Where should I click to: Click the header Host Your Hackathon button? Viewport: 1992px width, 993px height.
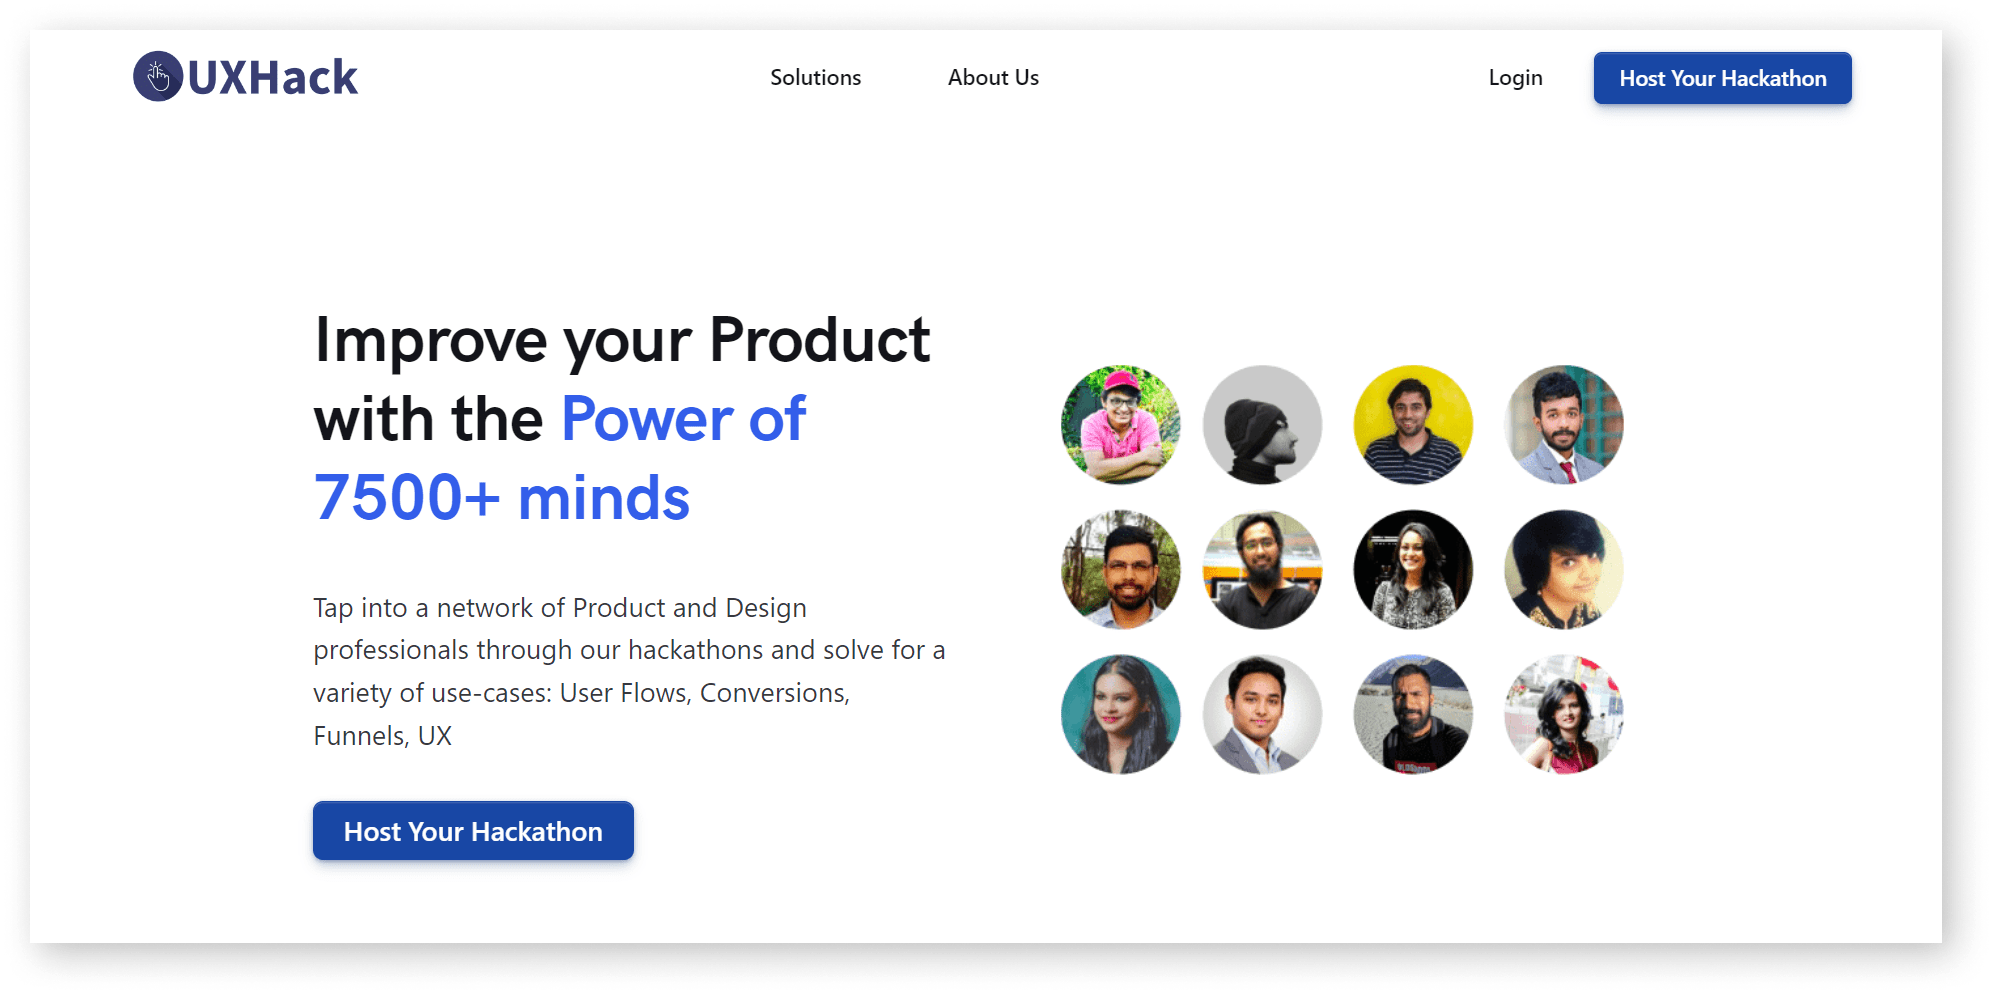(x=1722, y=78)
